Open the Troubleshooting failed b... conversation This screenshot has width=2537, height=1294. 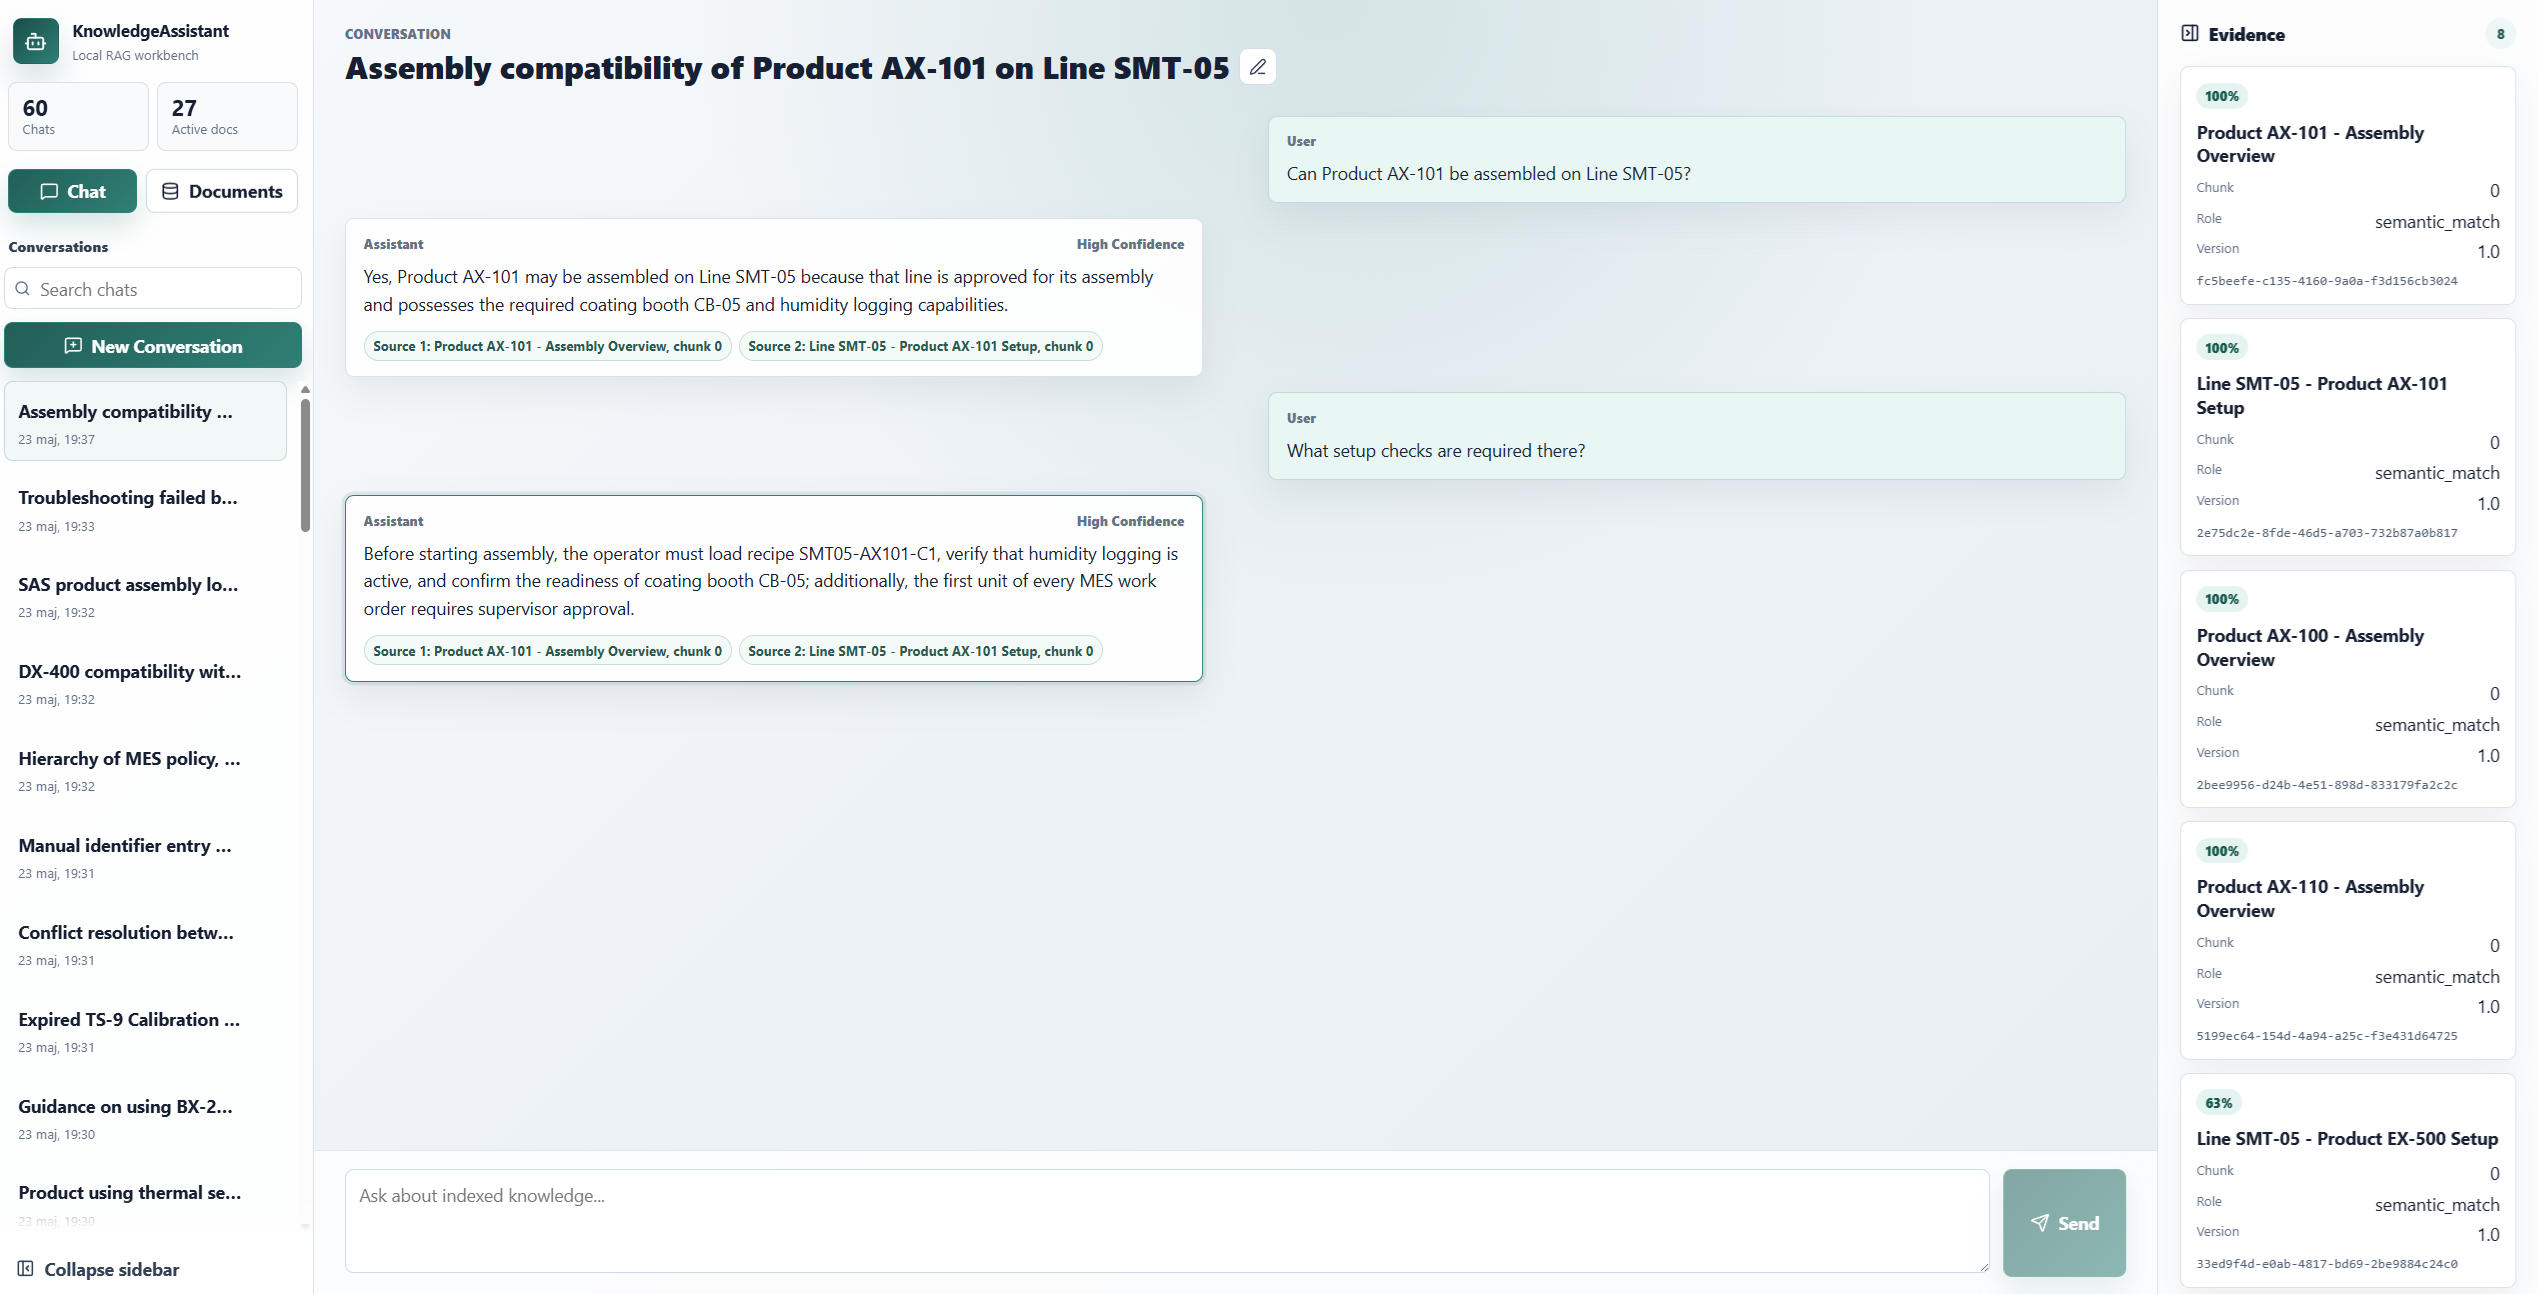[x=145, y=509]
